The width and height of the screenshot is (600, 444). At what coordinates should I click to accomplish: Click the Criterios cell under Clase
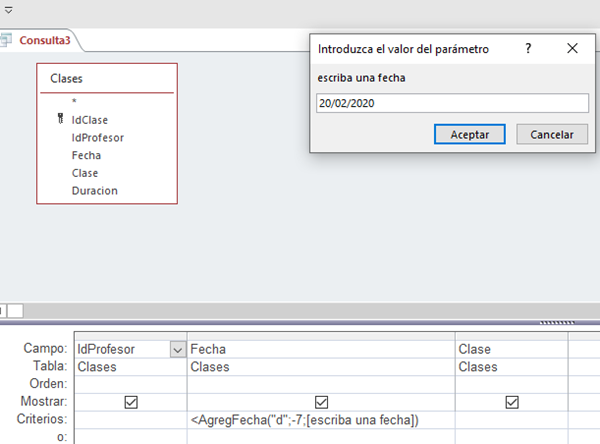512,420
